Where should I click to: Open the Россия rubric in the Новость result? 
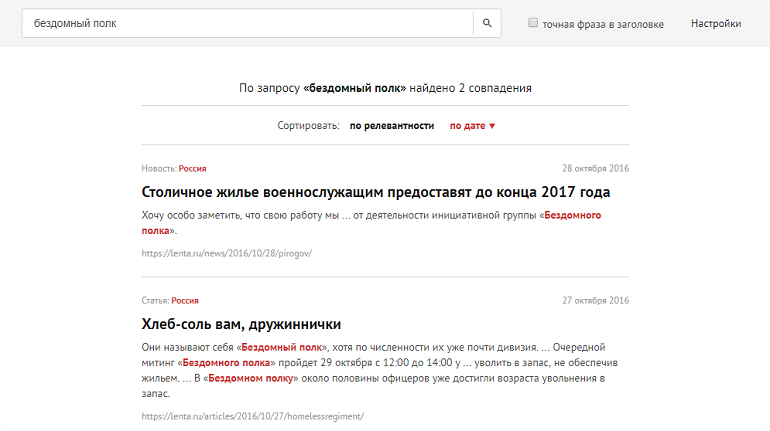(193, 168)
